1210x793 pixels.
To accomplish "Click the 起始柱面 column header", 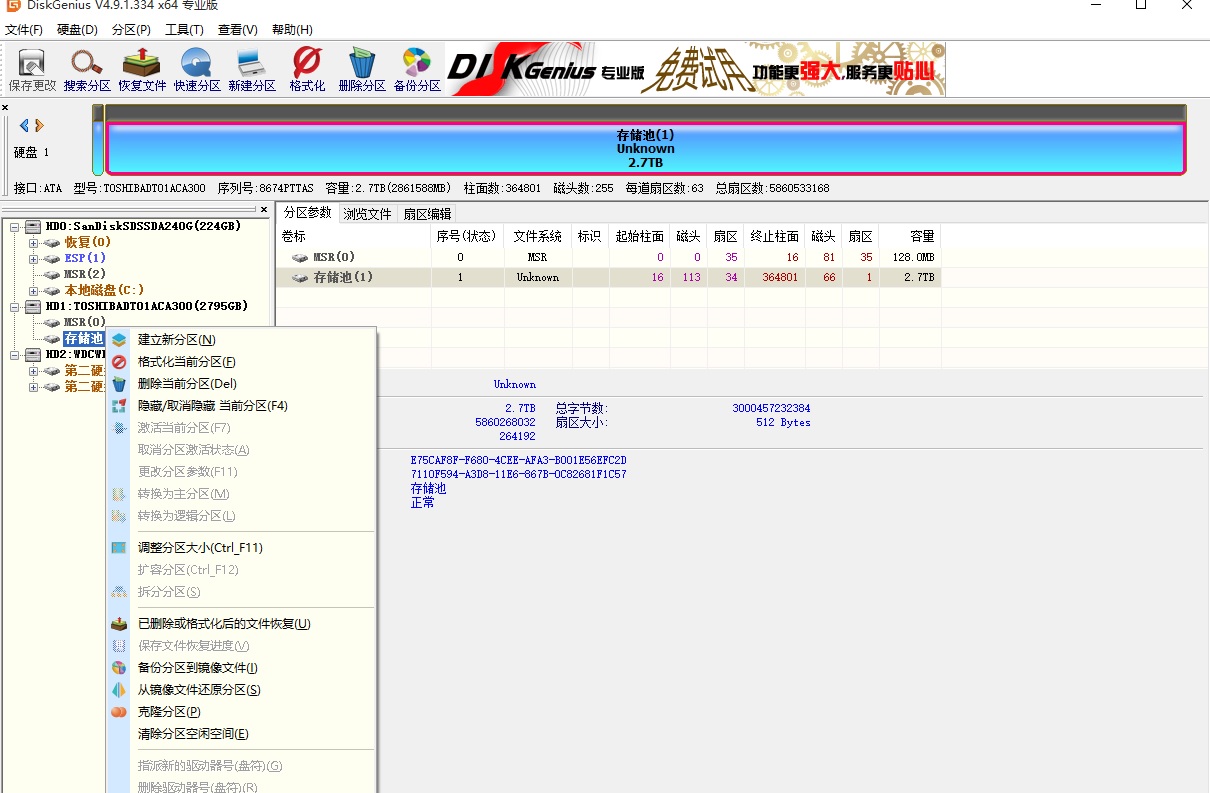I will pyautogui.click(x=640, y=237).
